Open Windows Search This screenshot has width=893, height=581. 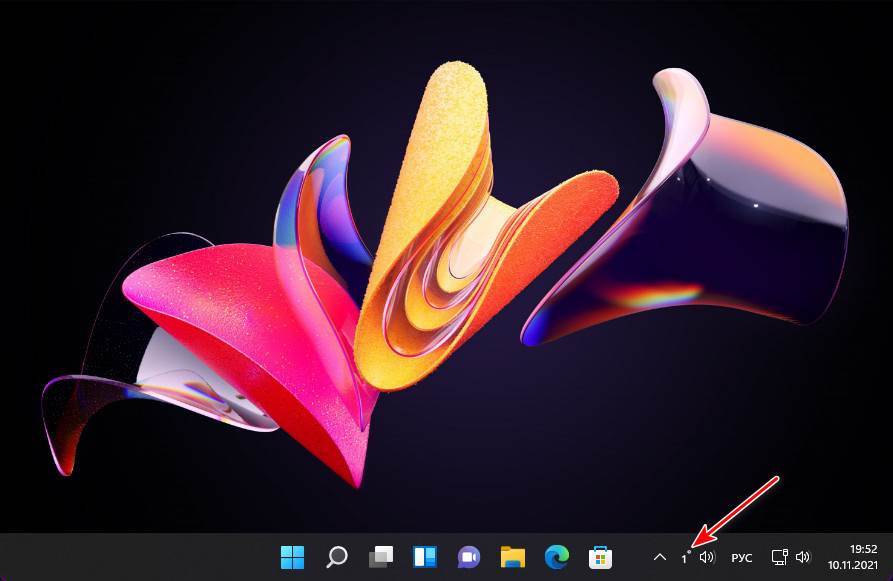337,557
